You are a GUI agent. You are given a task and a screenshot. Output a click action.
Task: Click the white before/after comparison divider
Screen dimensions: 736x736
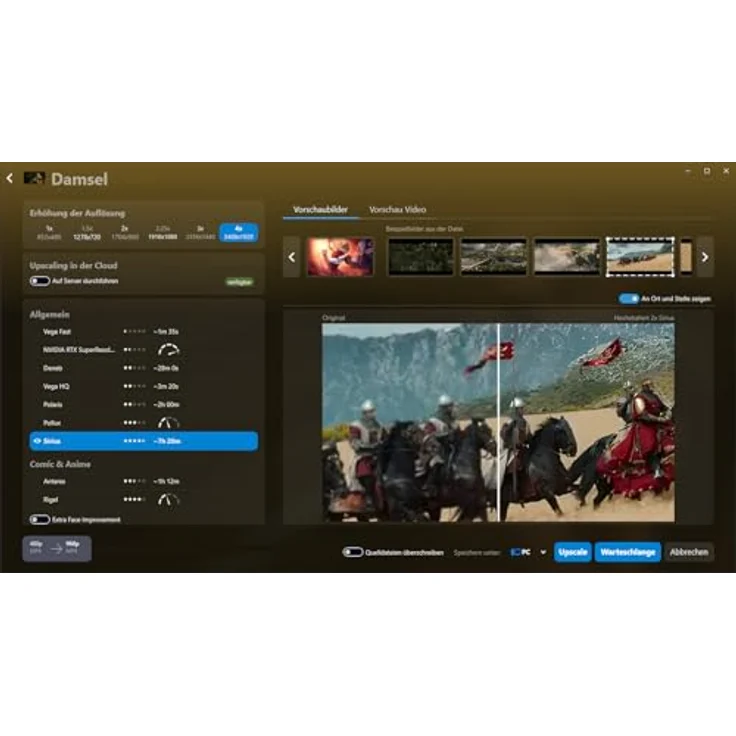(x=498, y=422)
